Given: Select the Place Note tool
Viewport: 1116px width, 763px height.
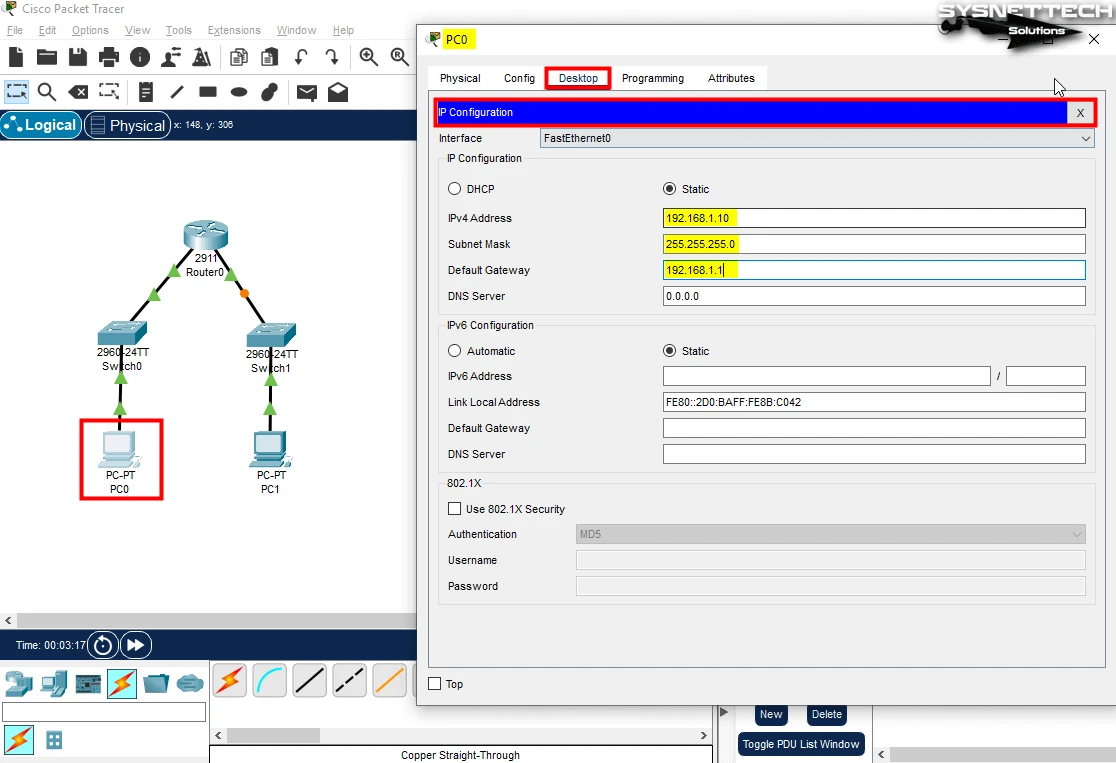Looking at the screenshot, I should tap(146, 93).
